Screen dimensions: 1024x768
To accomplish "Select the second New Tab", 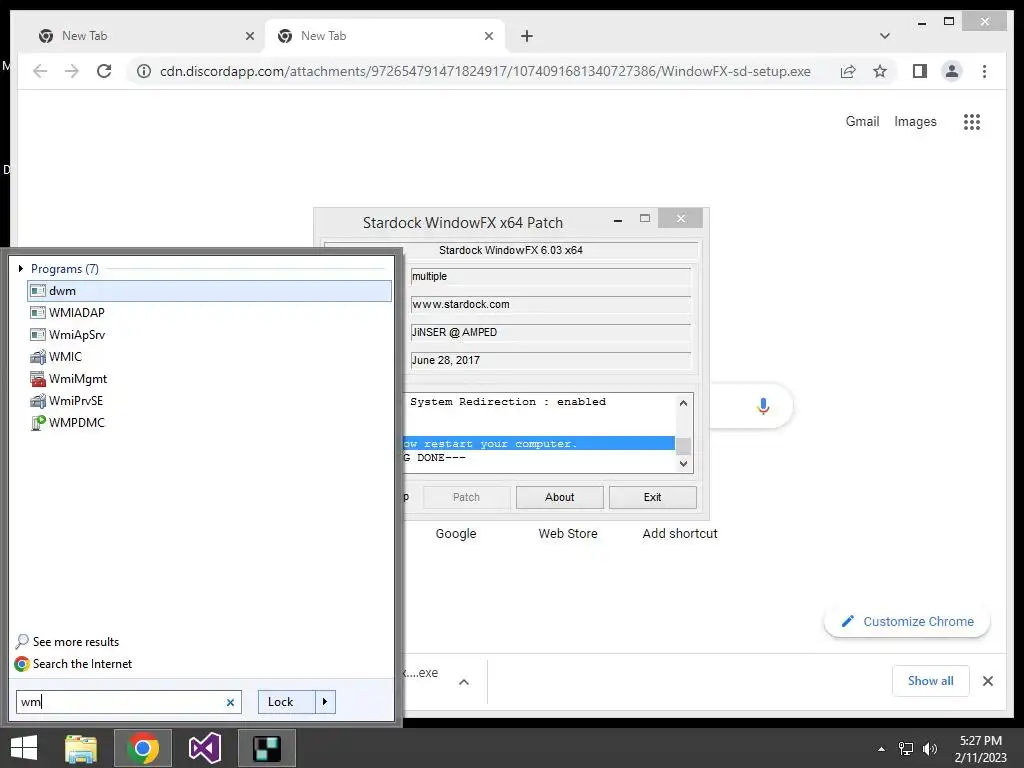I will pos(385,36).
